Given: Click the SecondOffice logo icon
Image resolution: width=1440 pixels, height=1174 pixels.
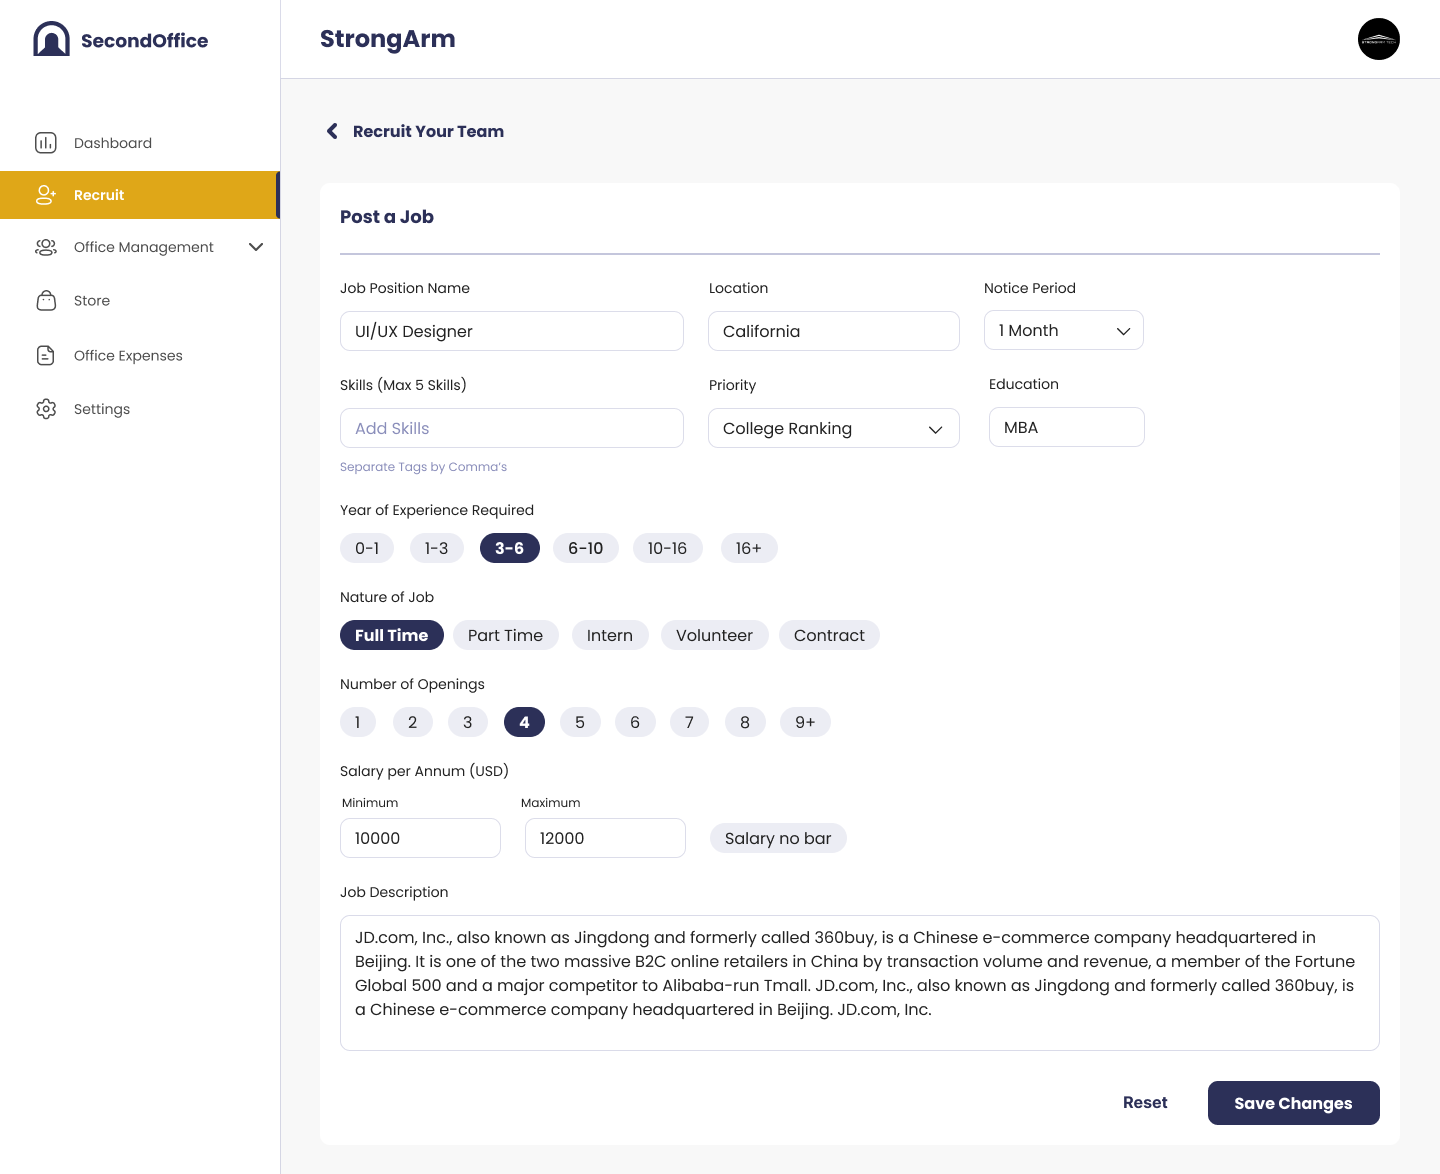Looking at the screenshot, I should click(51, 39).
